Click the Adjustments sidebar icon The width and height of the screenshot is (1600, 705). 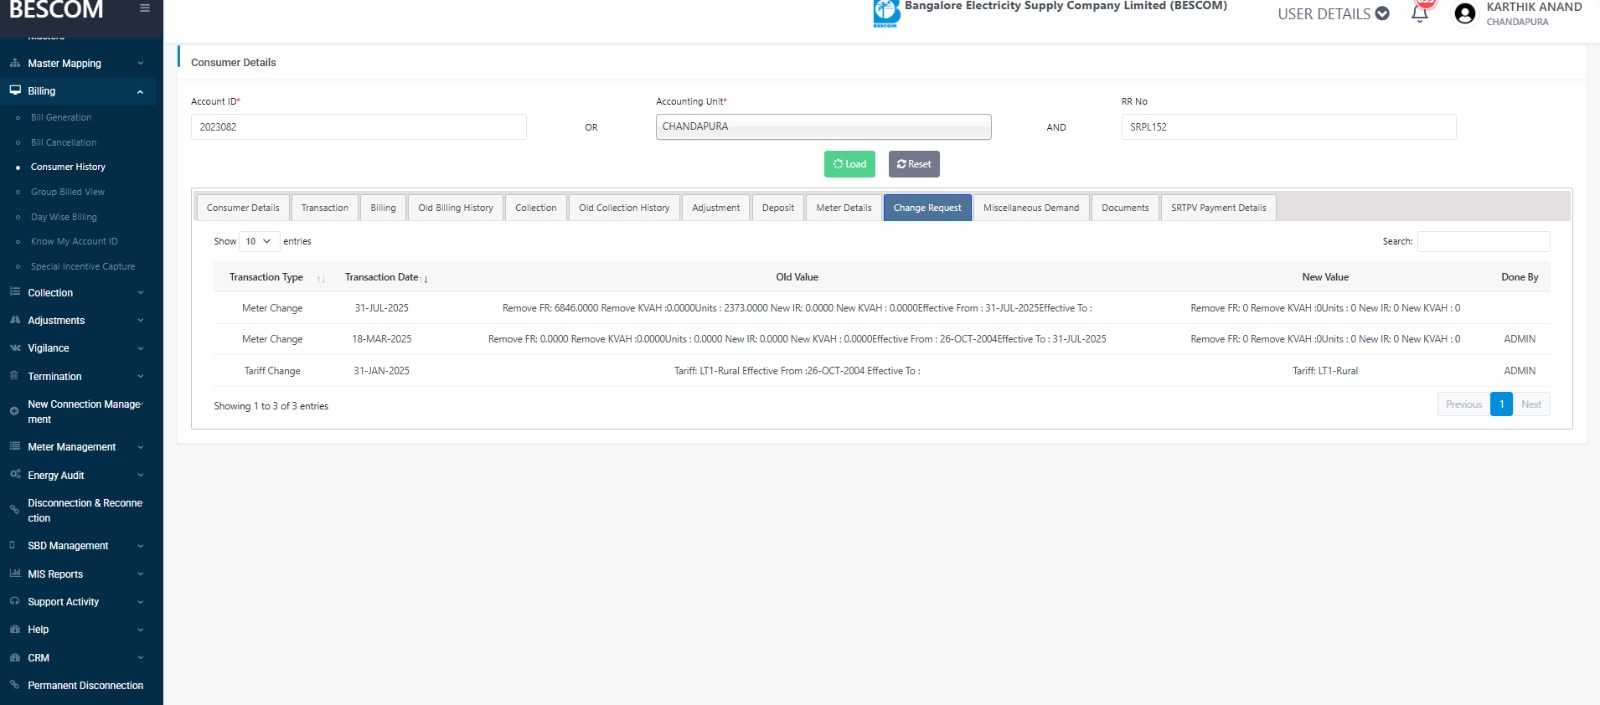[15, 321]
